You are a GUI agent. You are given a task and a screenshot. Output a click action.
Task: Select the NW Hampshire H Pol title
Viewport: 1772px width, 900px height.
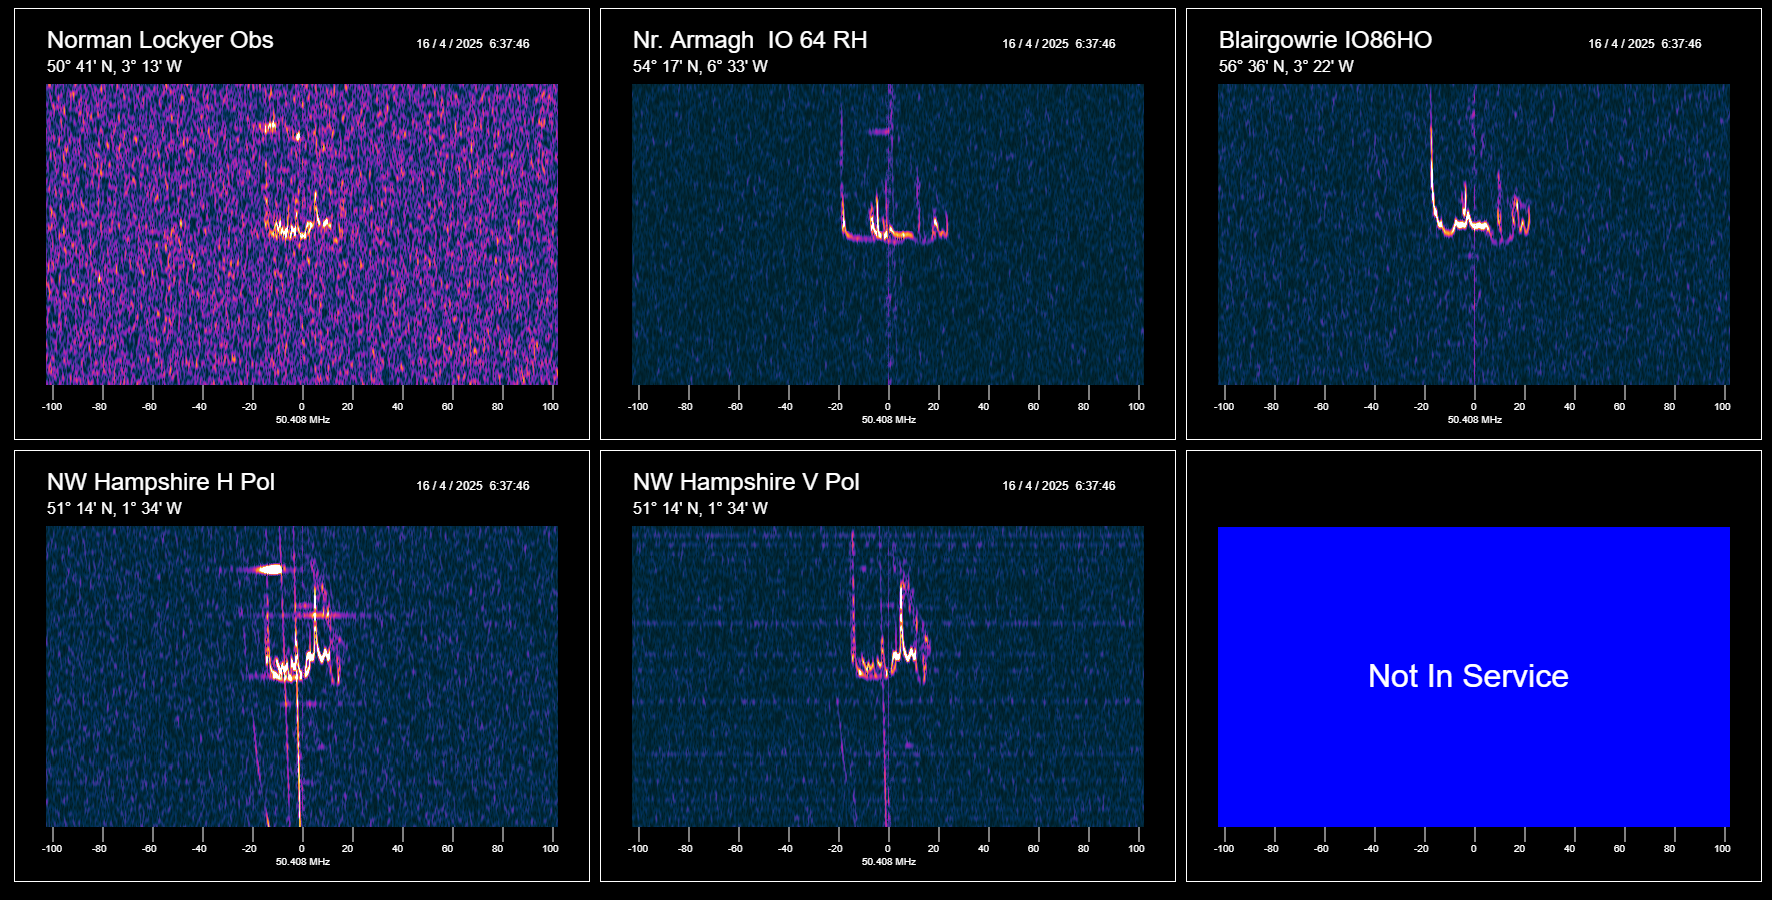[x=161, y=482]
